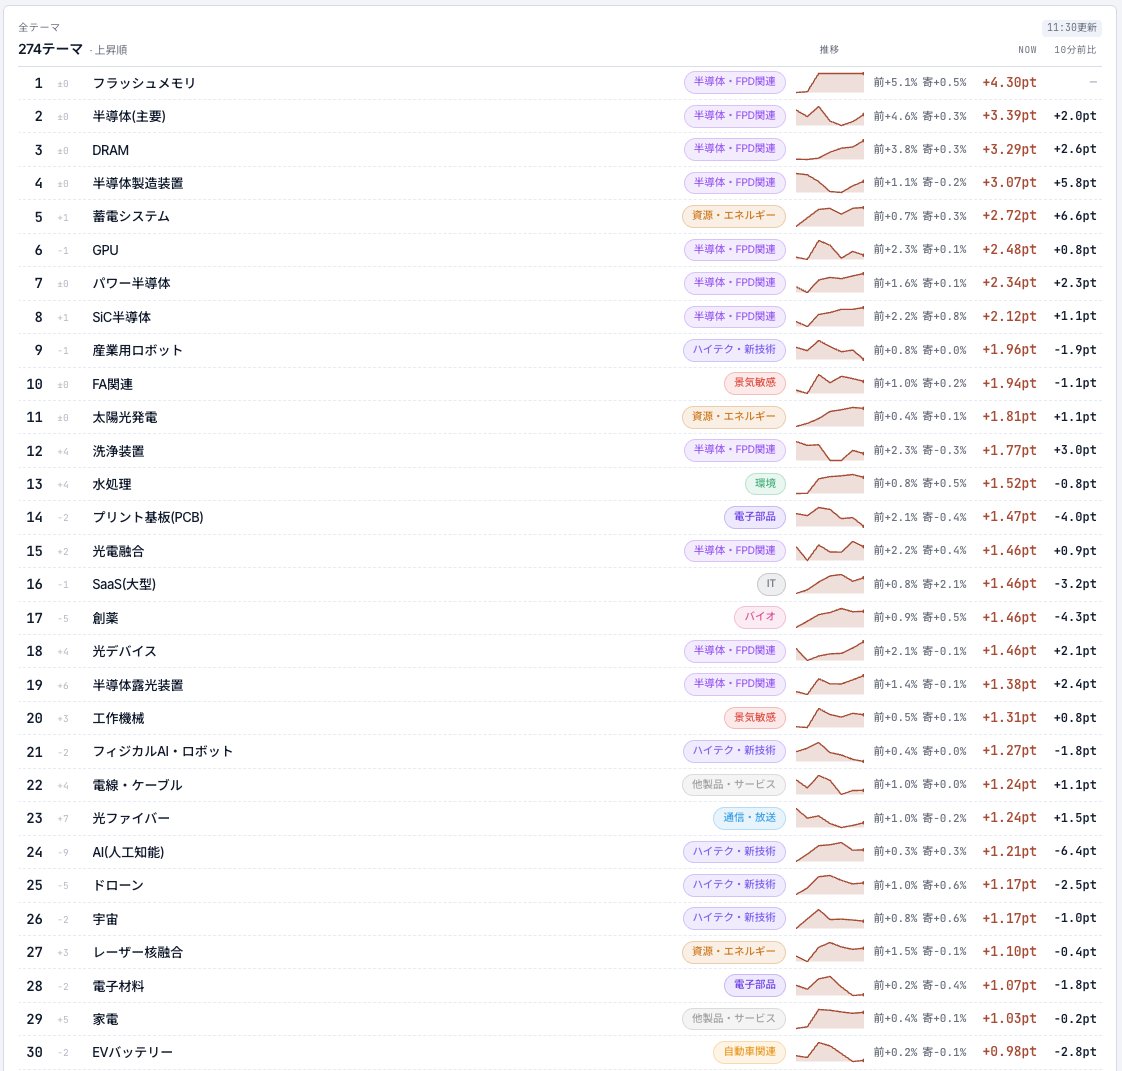Click 他製品・サービス tag on 電線・ケーブル row
Image resolution: width=1122 pixels, height=1071 pixels.
tap(733, 785)
